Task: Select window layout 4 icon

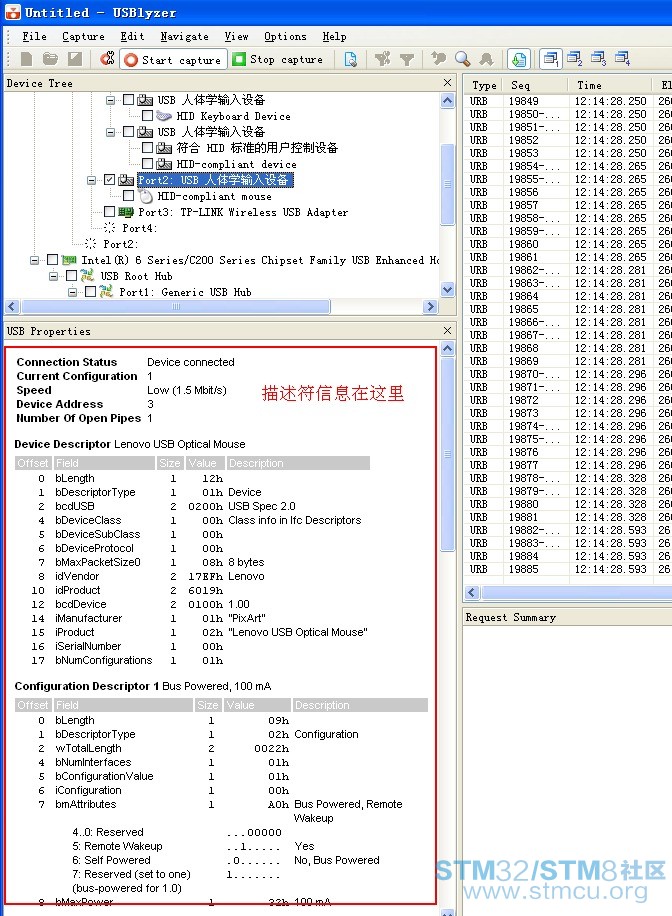Action: click(622, 59)
